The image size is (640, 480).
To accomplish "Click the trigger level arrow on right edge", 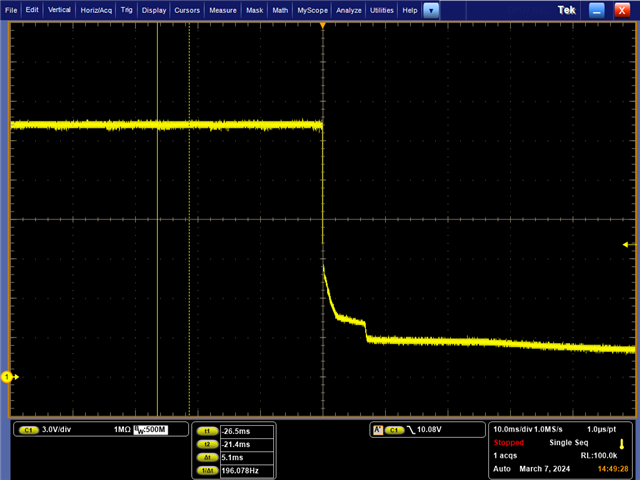I will 629,245.
